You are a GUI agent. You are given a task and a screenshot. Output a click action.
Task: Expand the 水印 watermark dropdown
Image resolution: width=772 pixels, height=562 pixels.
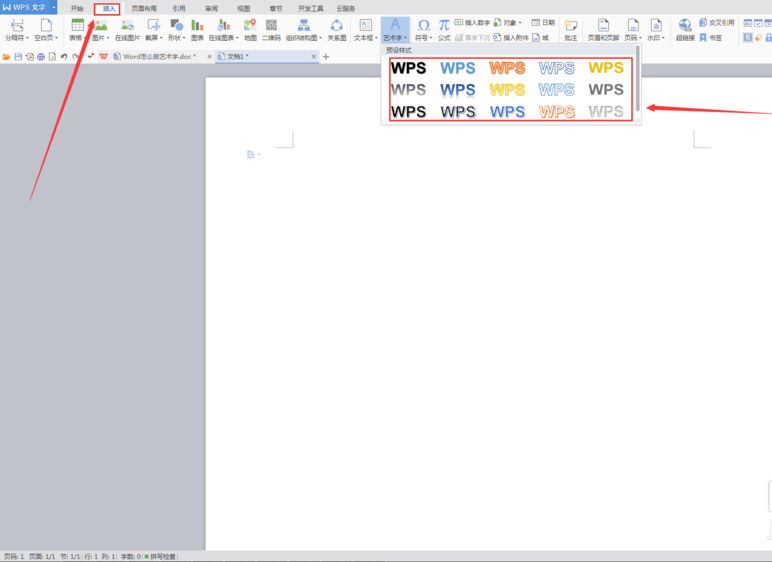click(x=663, y=38)
